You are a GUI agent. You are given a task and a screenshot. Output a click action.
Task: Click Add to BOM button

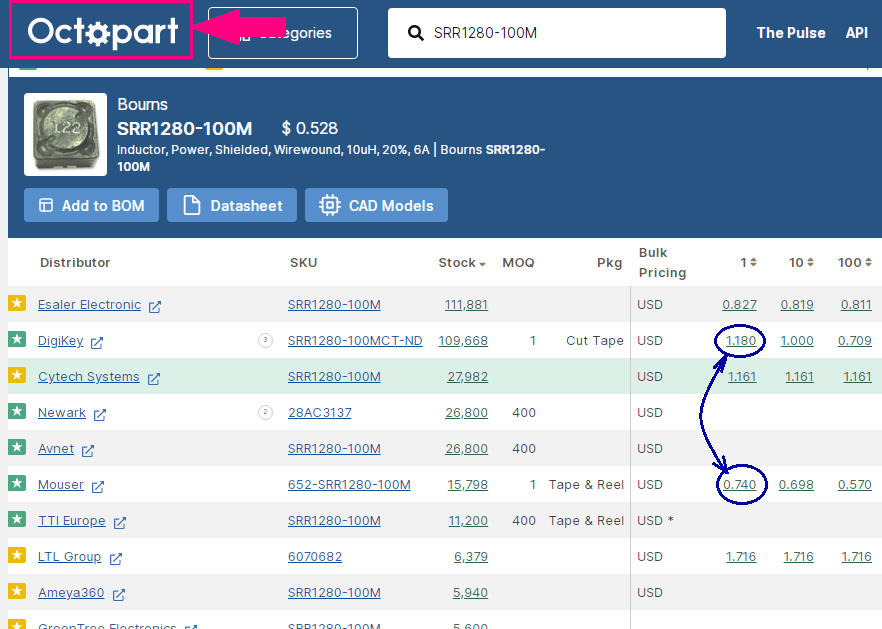(x=91, y=205)
